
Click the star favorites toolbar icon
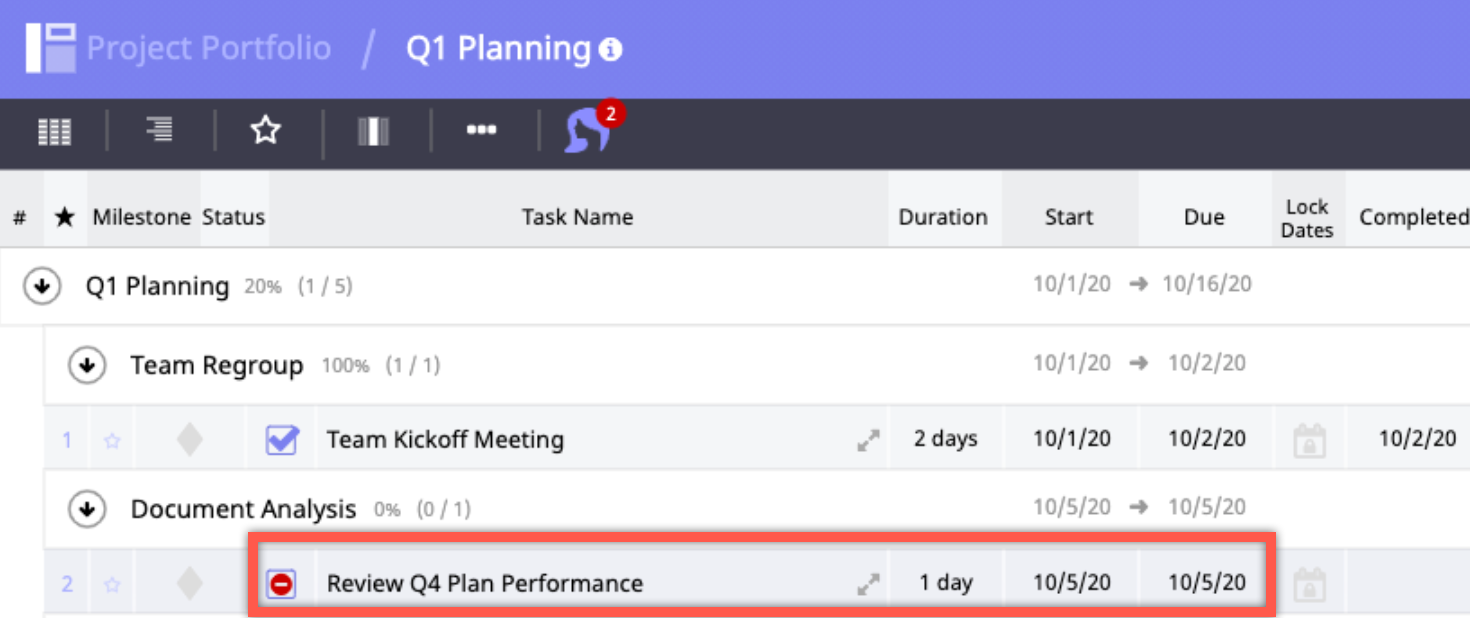266,130
